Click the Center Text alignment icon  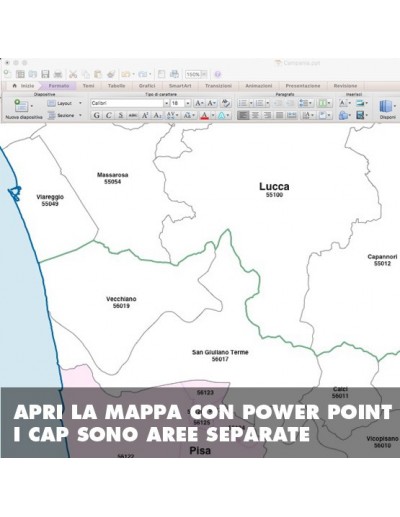(255, 115)
